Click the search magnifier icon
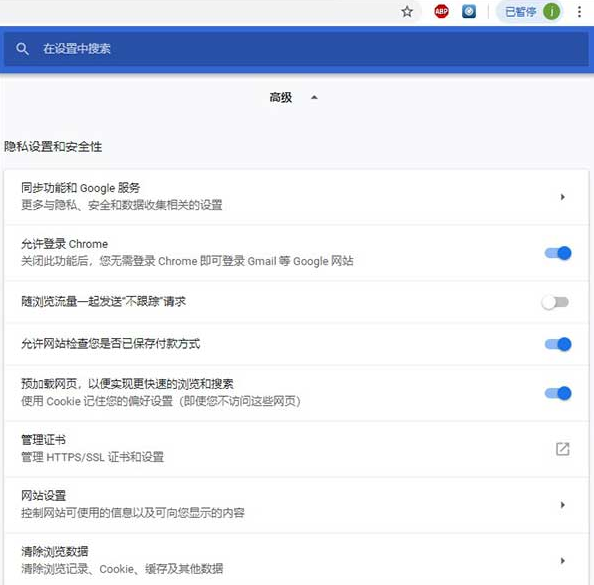594x585 pixels. tap(22, 48)
